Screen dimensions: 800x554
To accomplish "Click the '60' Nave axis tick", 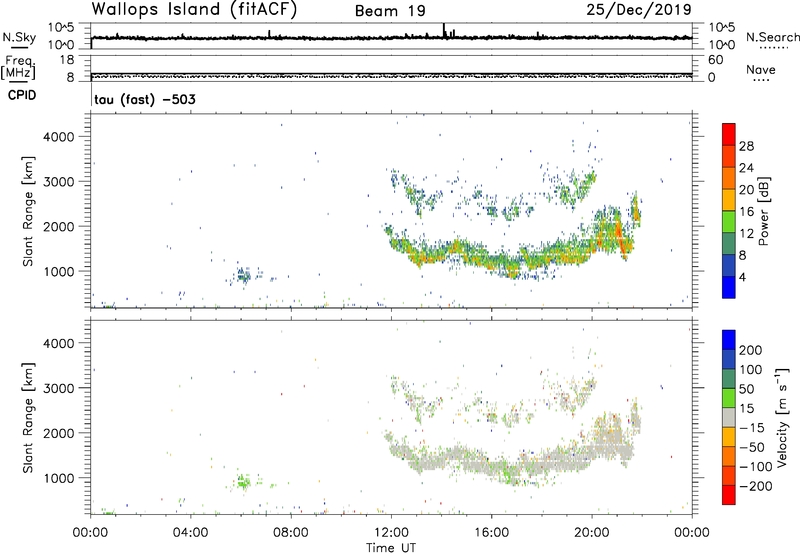I will click(715, 60).
